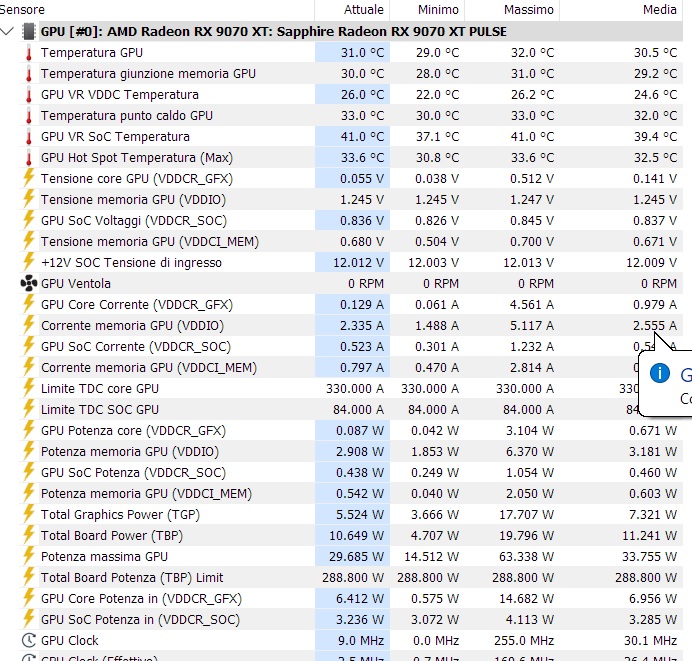Click the 5.117 A maximum VDDIO current
Image resolution: width=692 pixels, height=661 pixels.
(532, 325)
